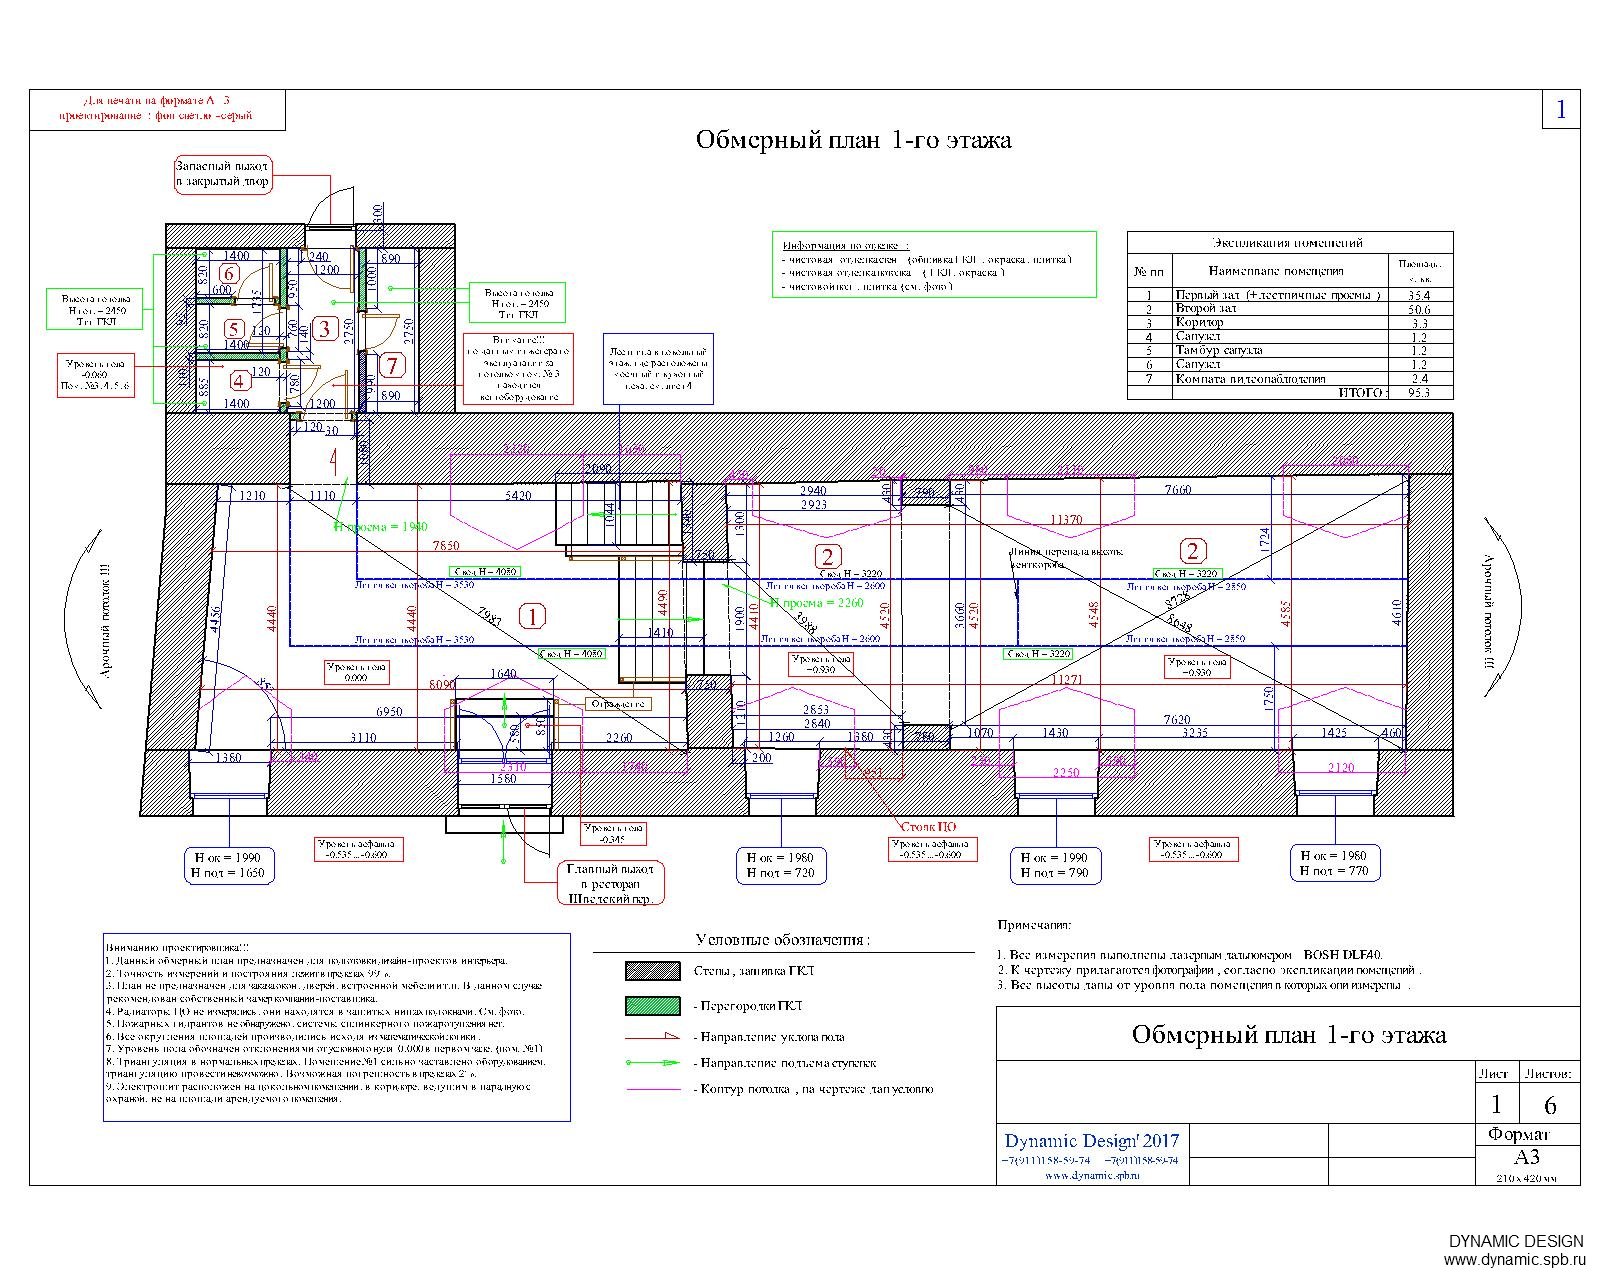The width and height of the screenshot is (1600, 1280).
Task: Click the area value "35.4" in the table
Action: click(x=1419, y=296)
